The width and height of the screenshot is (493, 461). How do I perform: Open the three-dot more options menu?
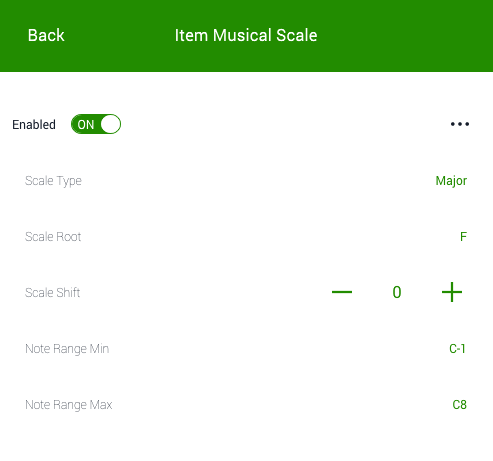click(x=460, y=124)
